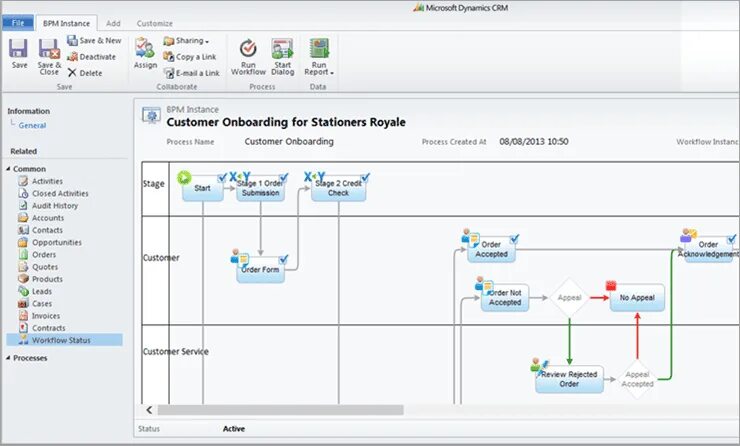
Task: Click the Start Dialog icon
Action: click(x=282, y=48)
